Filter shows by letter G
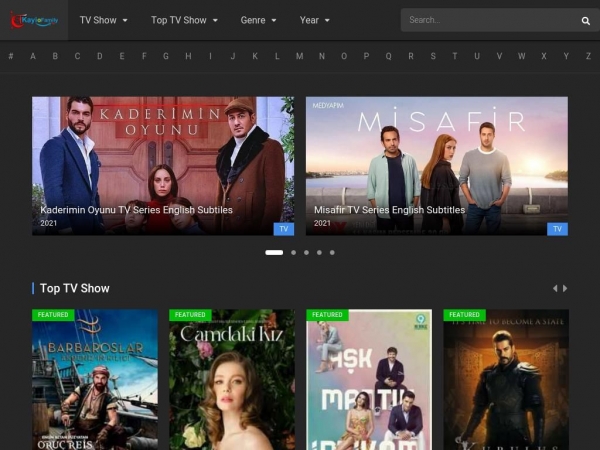This screenshot has height=450, width=600. (166, 56)
